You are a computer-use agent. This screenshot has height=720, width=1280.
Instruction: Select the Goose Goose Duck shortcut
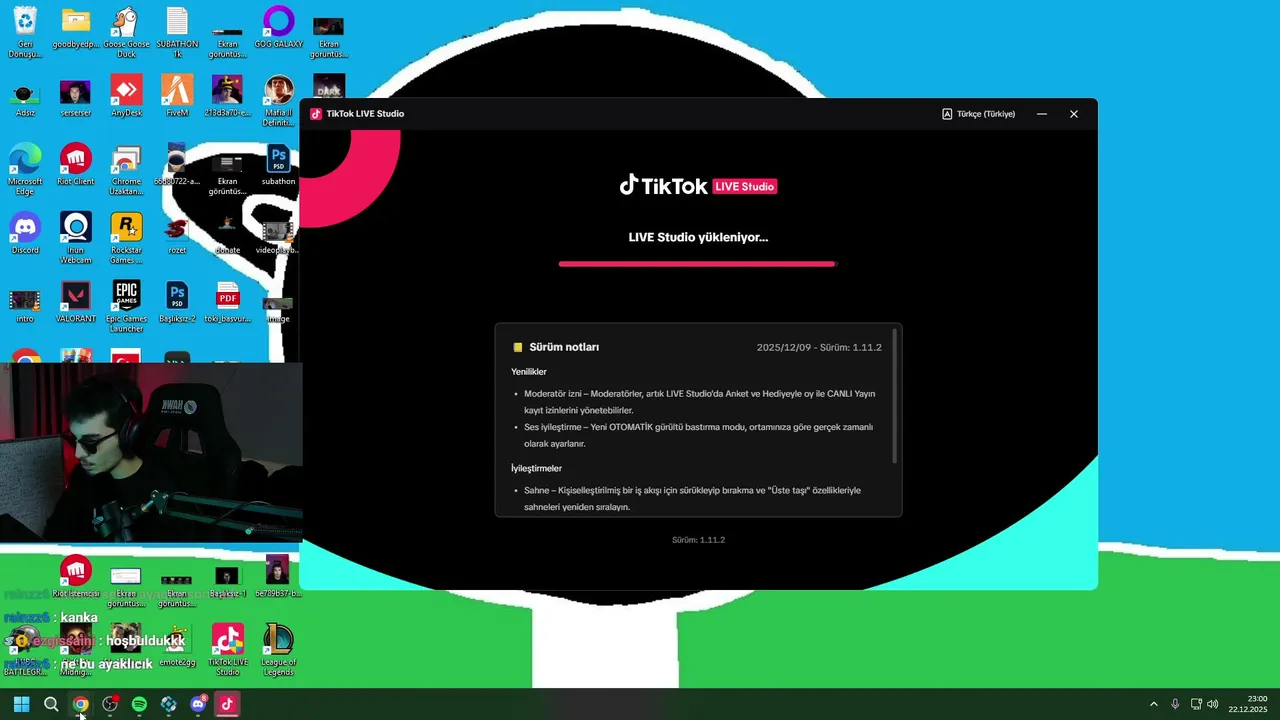(x=126, y=32)
